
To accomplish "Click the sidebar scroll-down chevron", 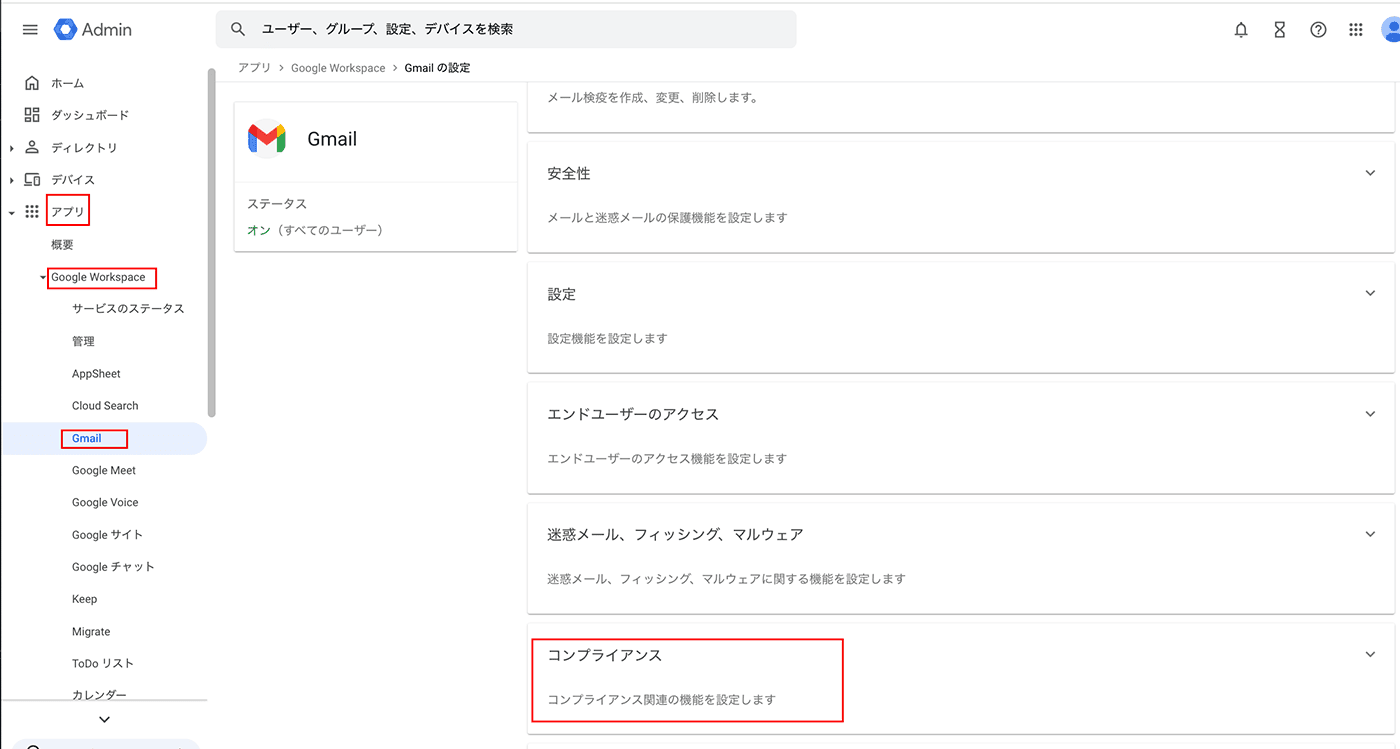I will click(x=104, y=719).
